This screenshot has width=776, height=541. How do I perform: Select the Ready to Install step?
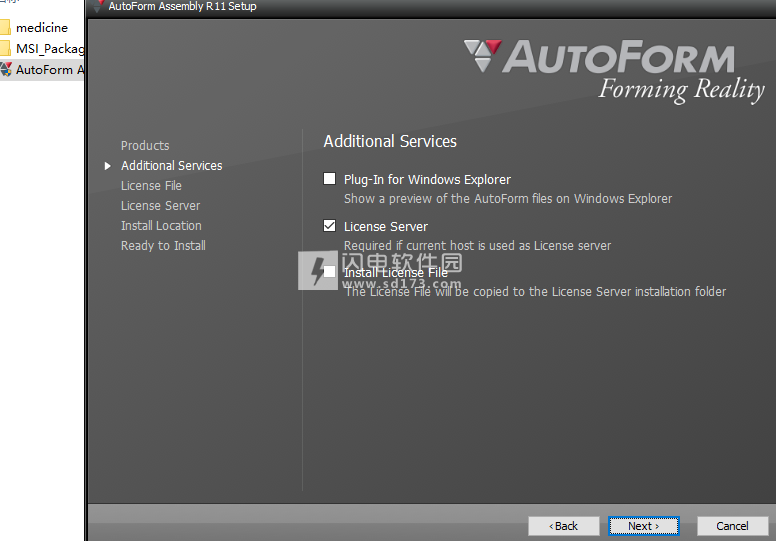pos(163,246)
